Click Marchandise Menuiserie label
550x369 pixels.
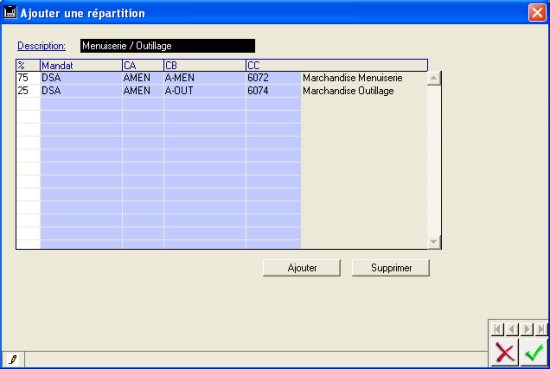pyautogui.click(x=352, y=78)
